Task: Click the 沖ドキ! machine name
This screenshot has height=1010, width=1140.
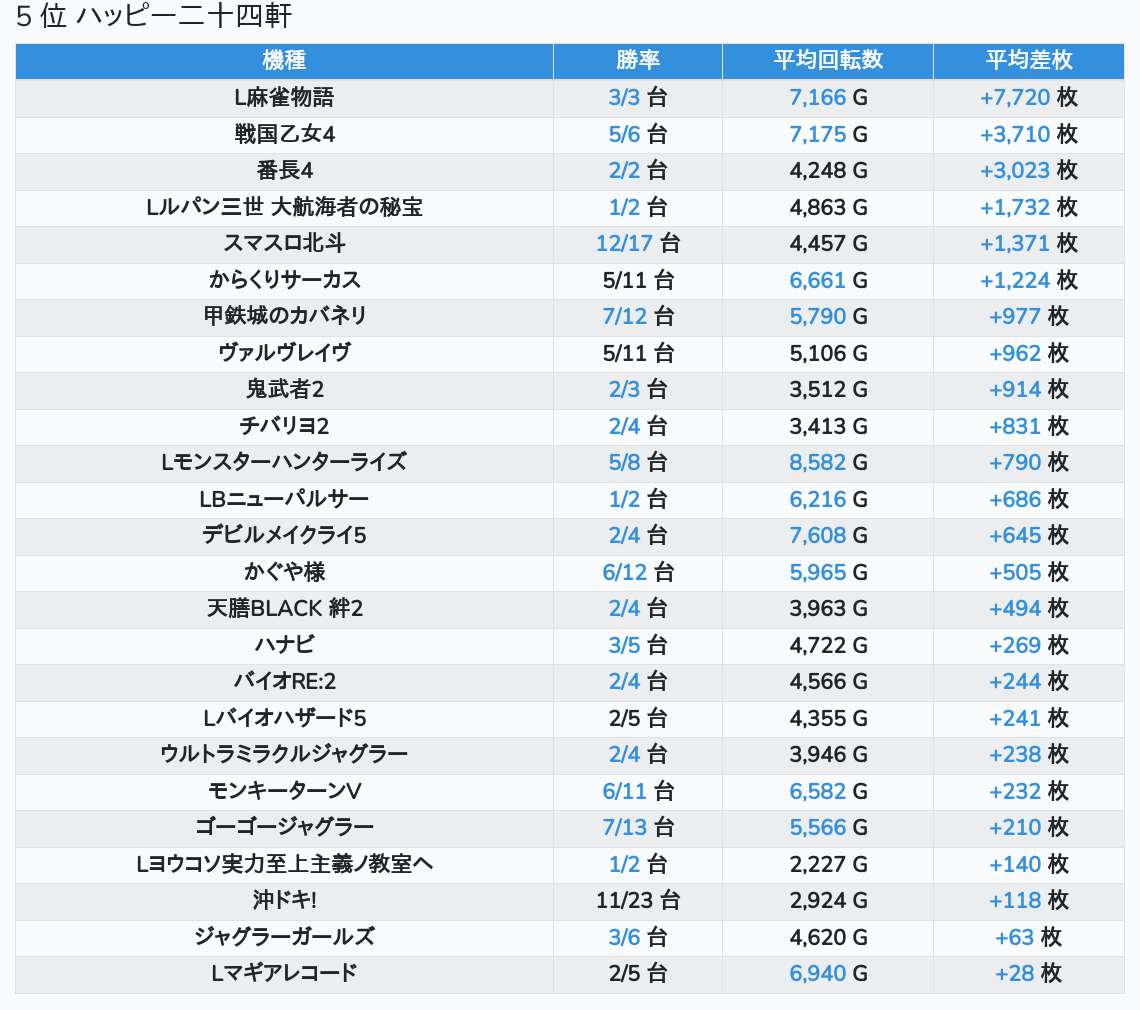Action: click(x=284, y=901)
